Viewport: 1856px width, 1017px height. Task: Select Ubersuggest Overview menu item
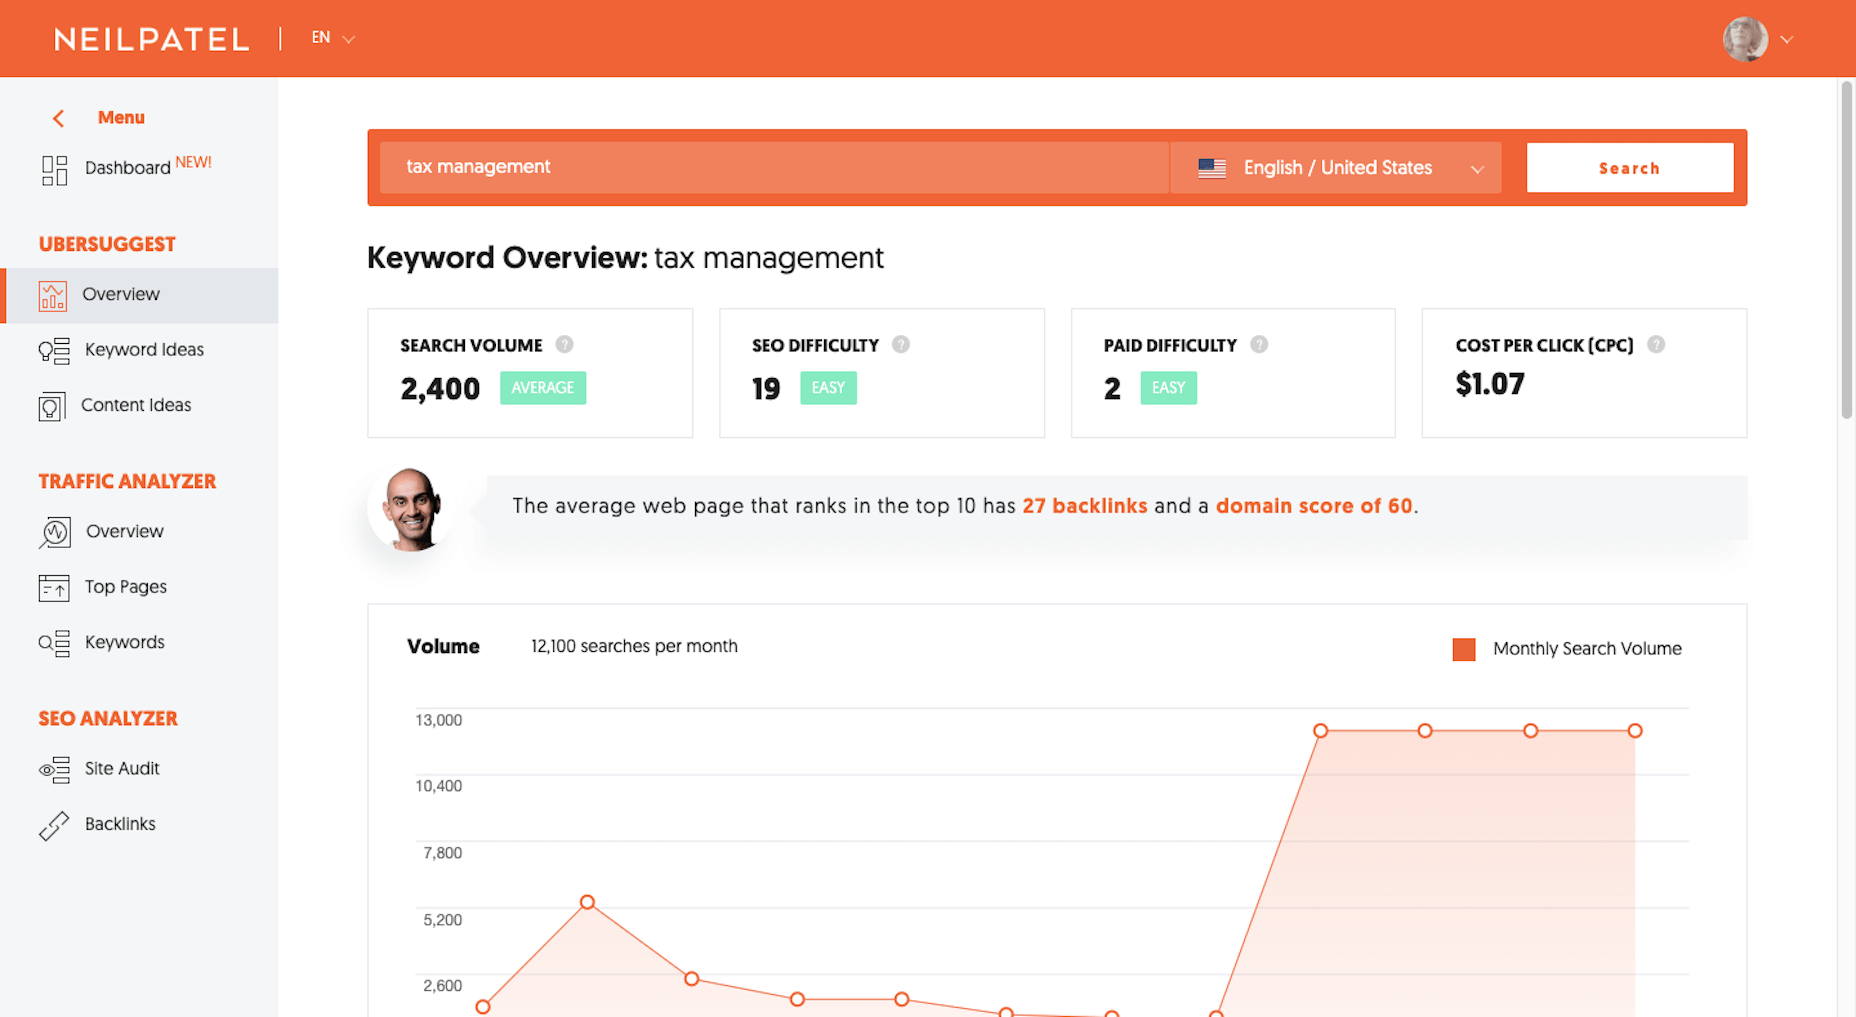tap(139, 295)
